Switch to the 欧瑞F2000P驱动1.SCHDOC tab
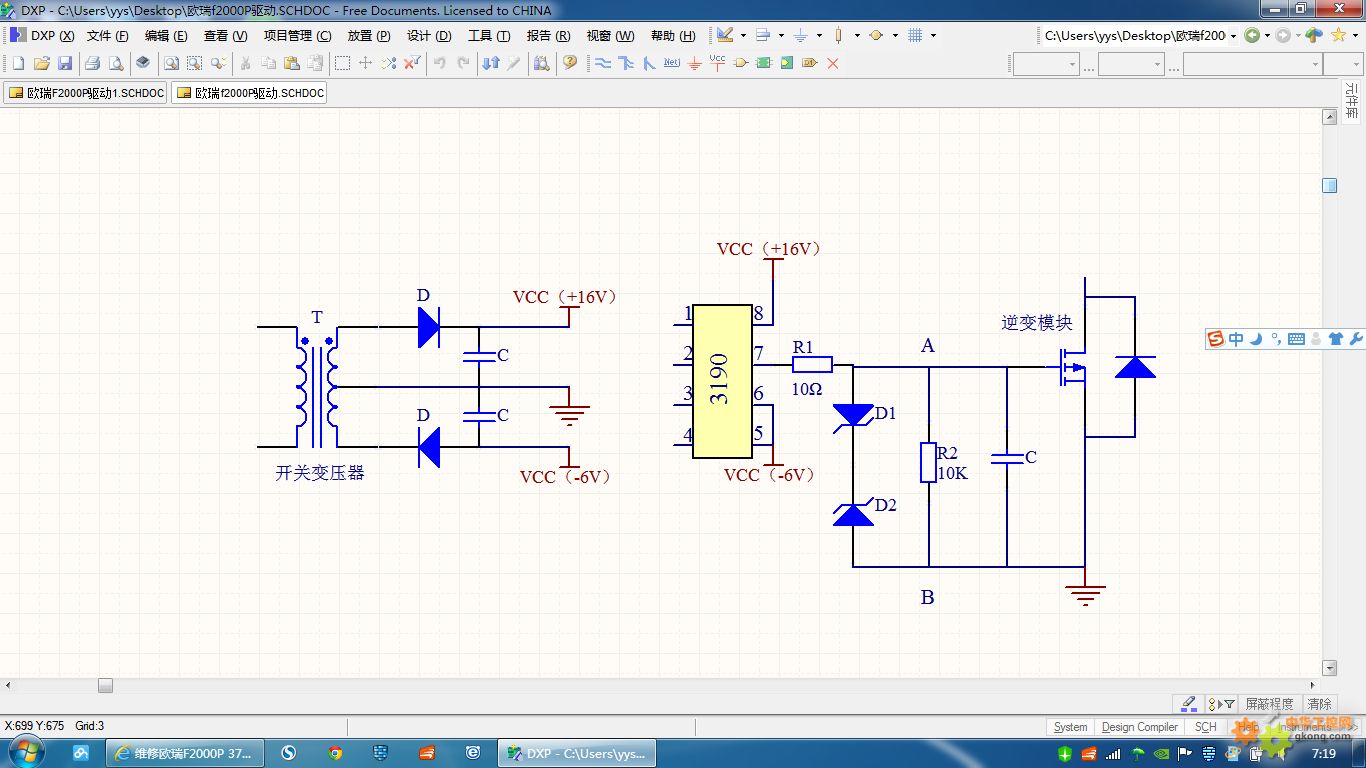This screenshot has height=768, width=1366. click(86, 93)
